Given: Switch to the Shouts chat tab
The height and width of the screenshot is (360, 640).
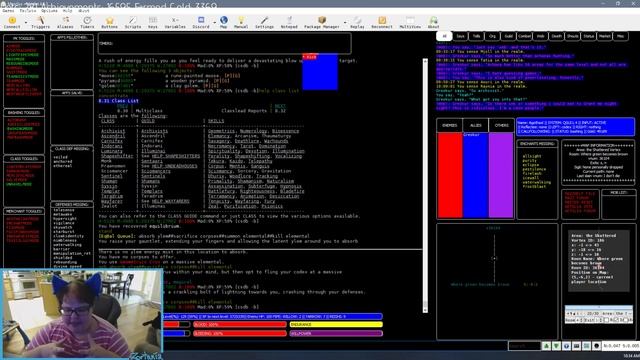Looking at the screenshot, I should (572, 36).
